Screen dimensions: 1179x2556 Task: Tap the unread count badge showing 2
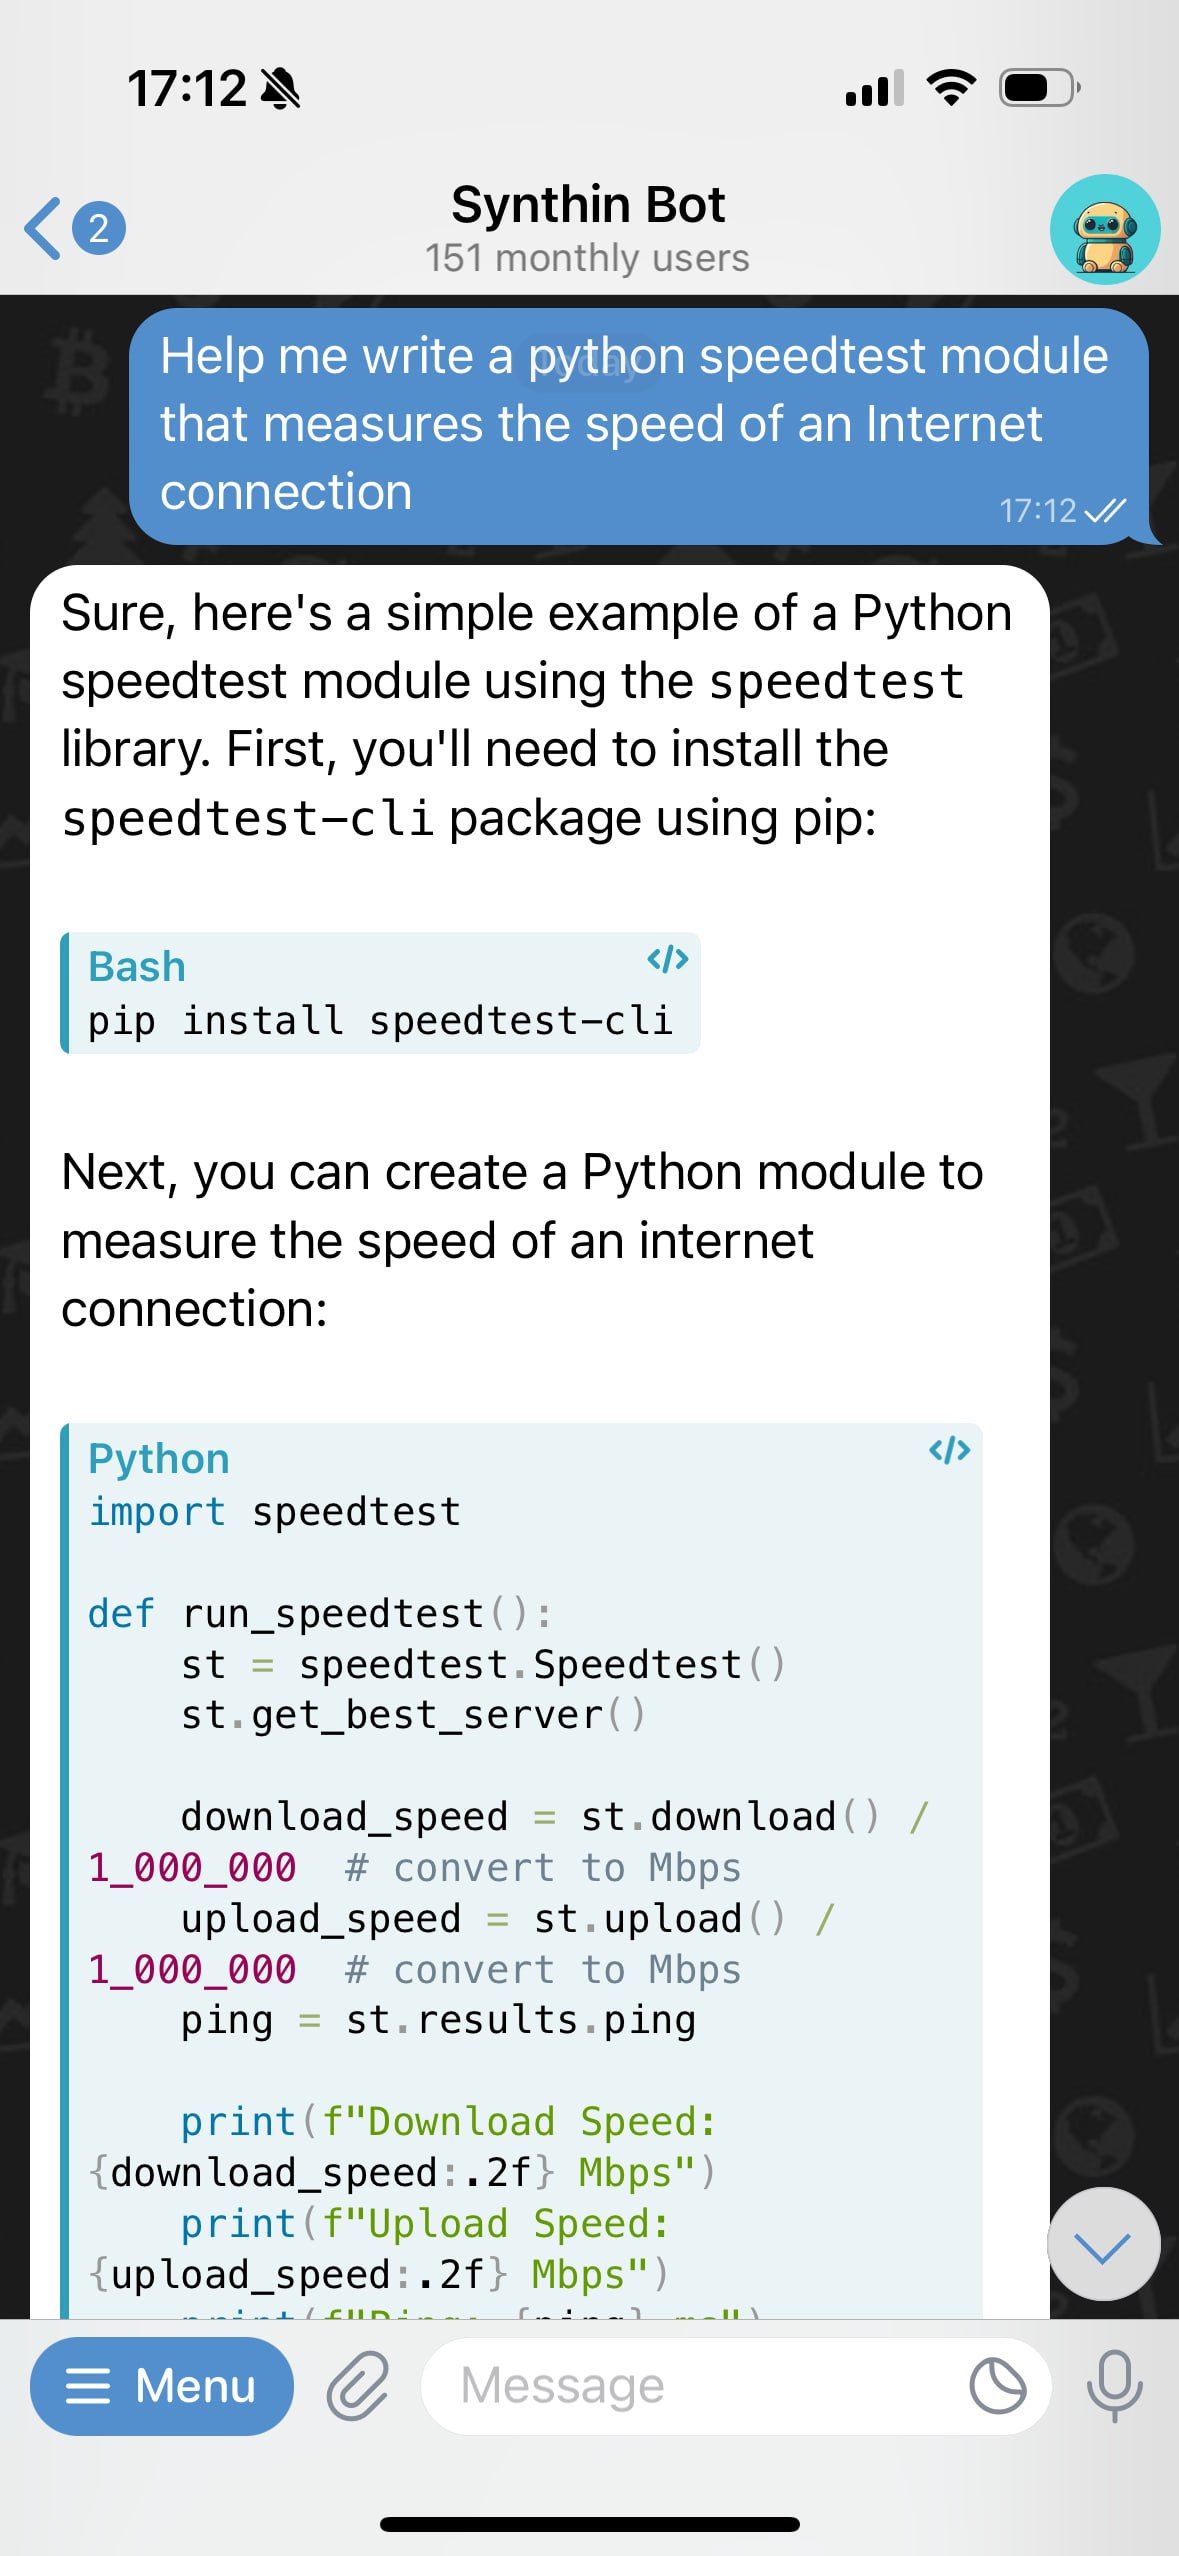pos(99,228)
